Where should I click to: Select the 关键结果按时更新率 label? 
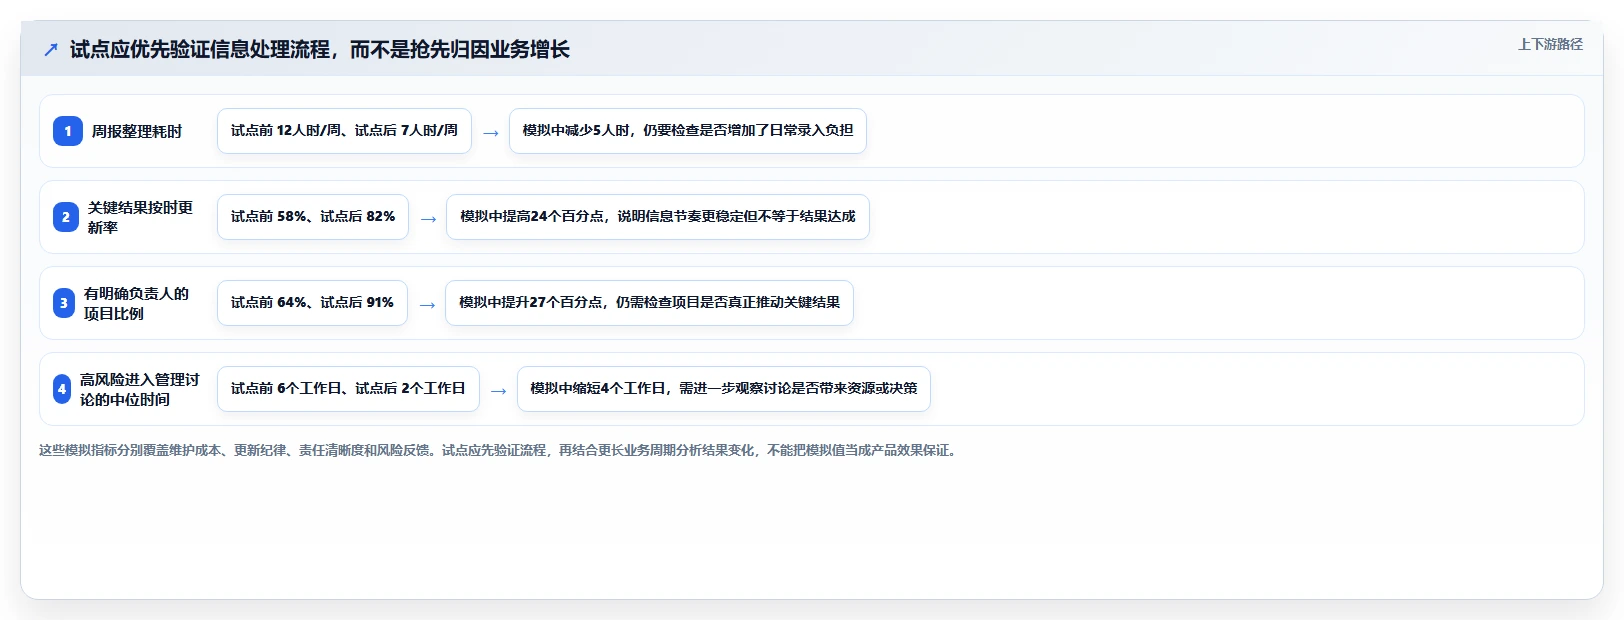click(x=140, y=217)
